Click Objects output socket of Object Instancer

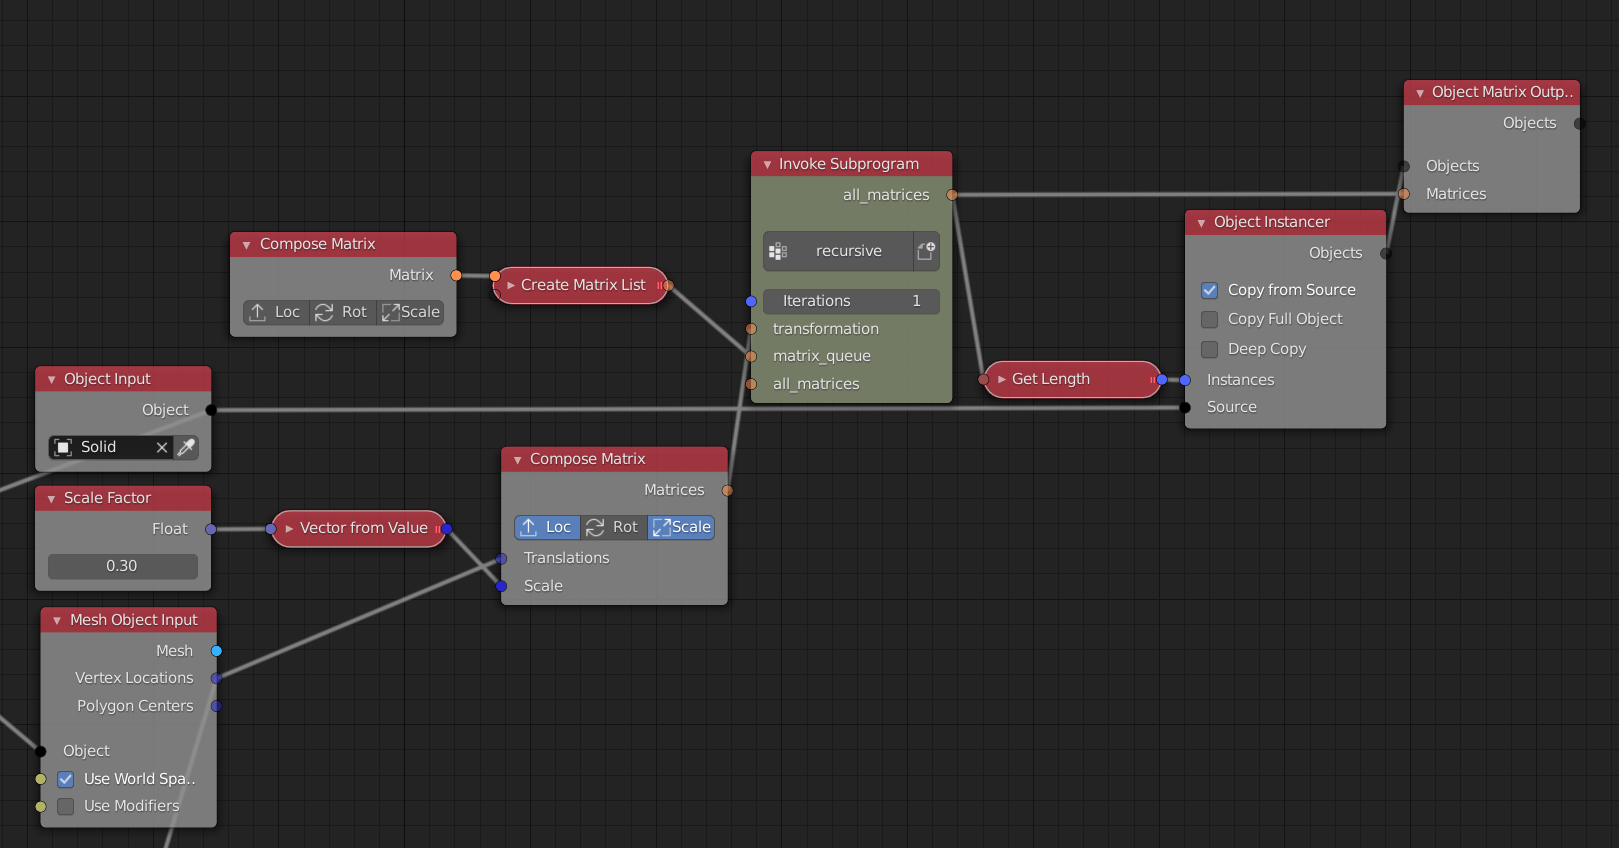point(1386,253)
